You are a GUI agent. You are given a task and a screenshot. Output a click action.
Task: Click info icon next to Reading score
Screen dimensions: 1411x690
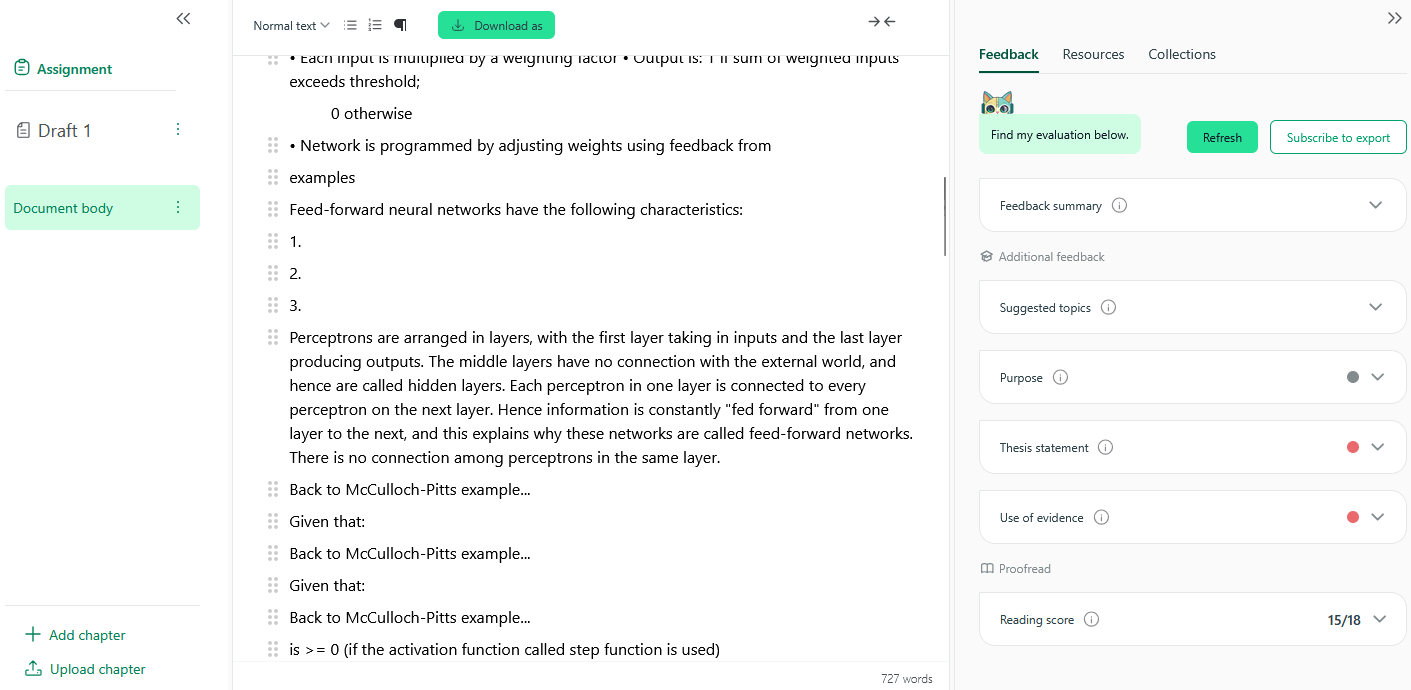click(1091, 620)
